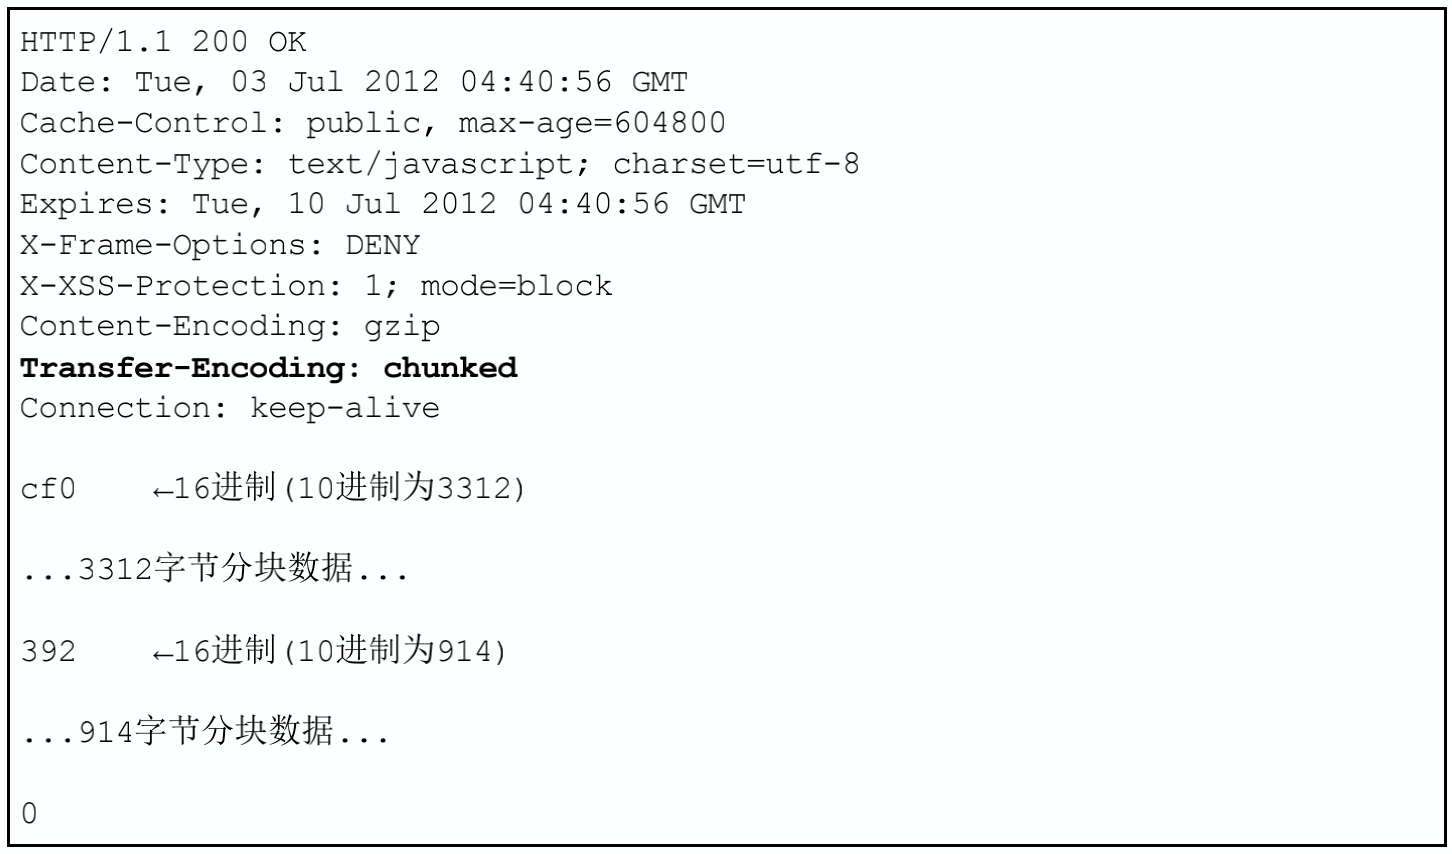
Task: Click the final 0 terminating chunk
Action: (x=29, y=814)
